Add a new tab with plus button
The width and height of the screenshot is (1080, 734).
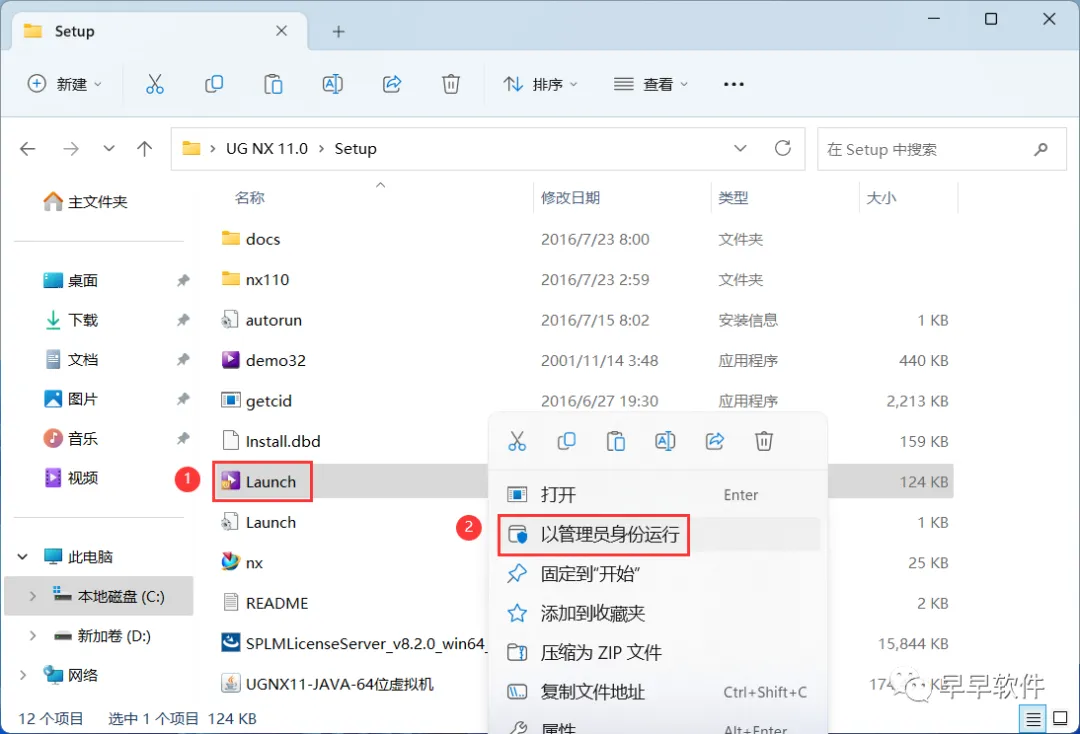(x=338, y=32)
